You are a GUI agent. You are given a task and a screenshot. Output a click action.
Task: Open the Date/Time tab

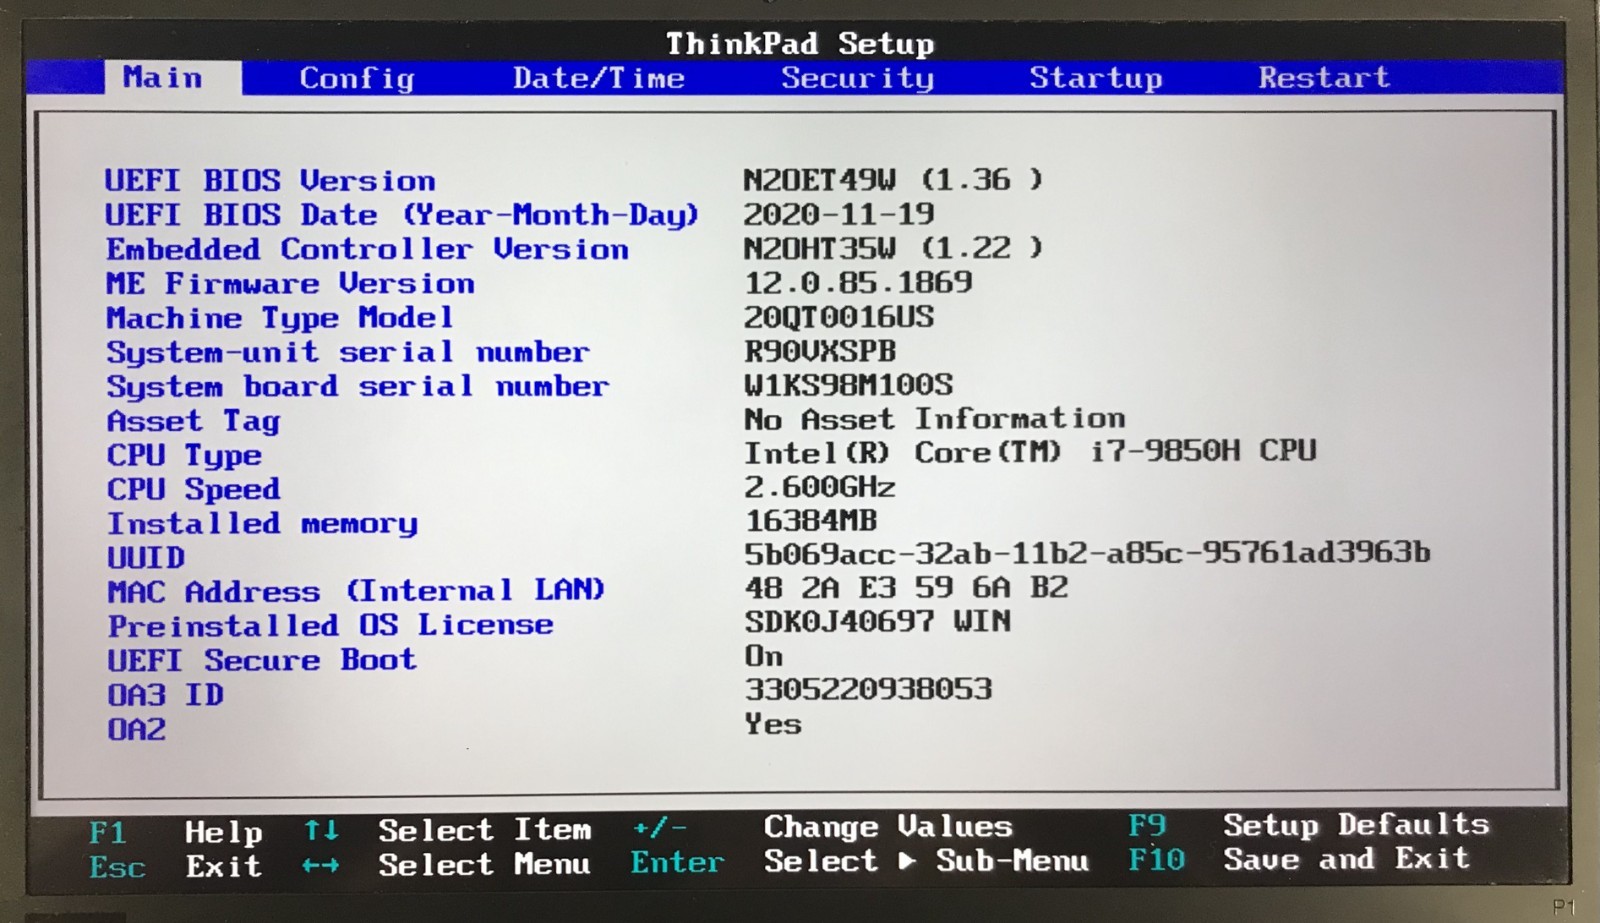[598, 78]
